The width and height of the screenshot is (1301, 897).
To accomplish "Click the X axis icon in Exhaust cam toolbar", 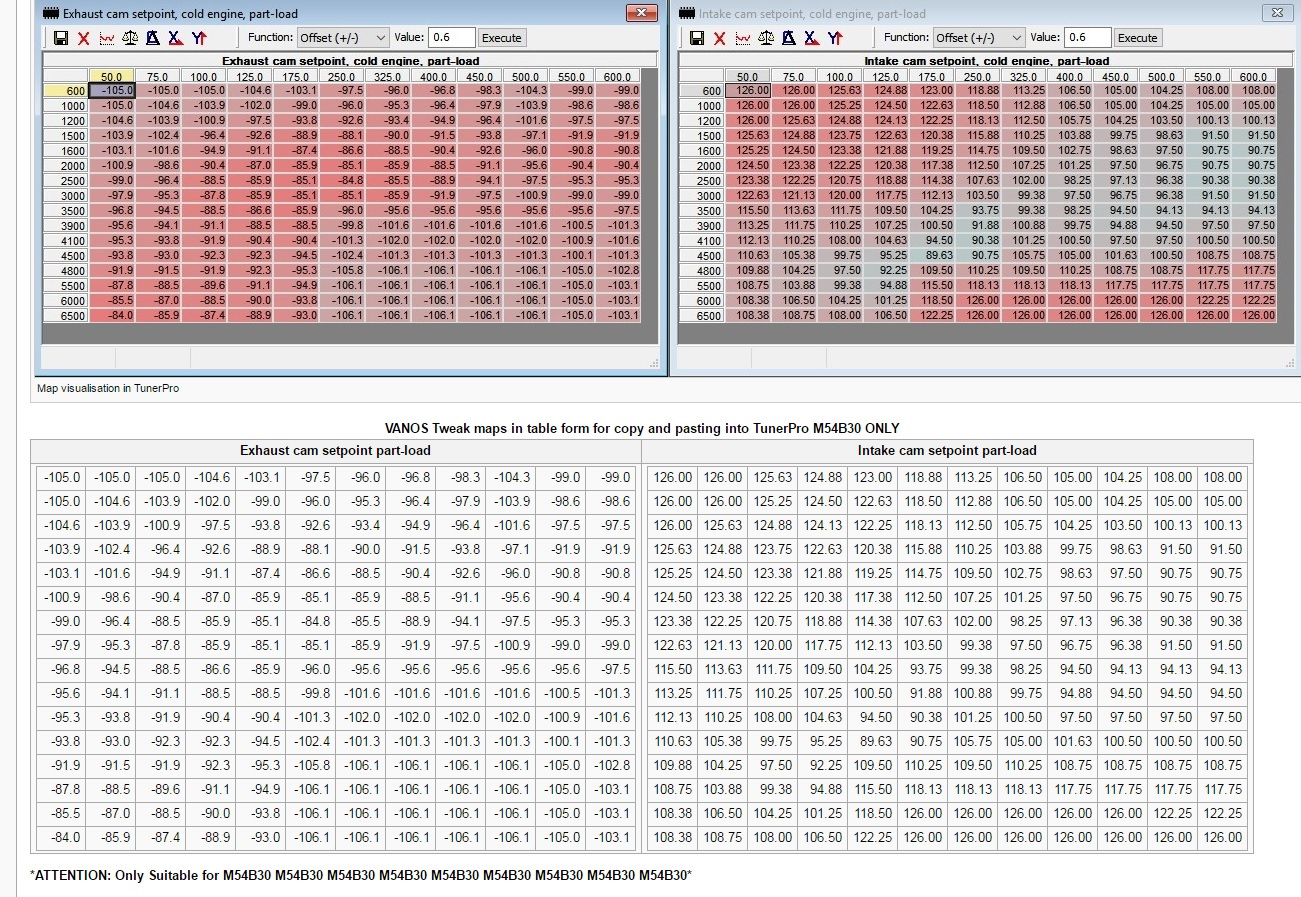I will point(175,38).
